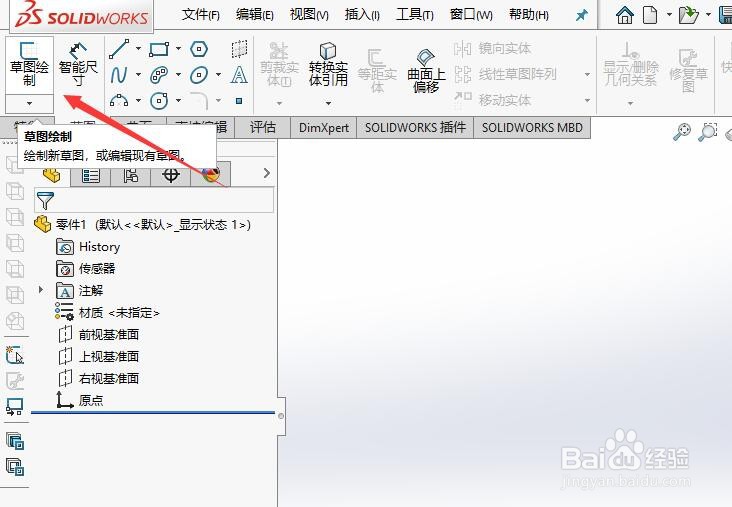732x507 pixels.
Task: Click the zoom to fit icon
Action: tap(682, 132)
